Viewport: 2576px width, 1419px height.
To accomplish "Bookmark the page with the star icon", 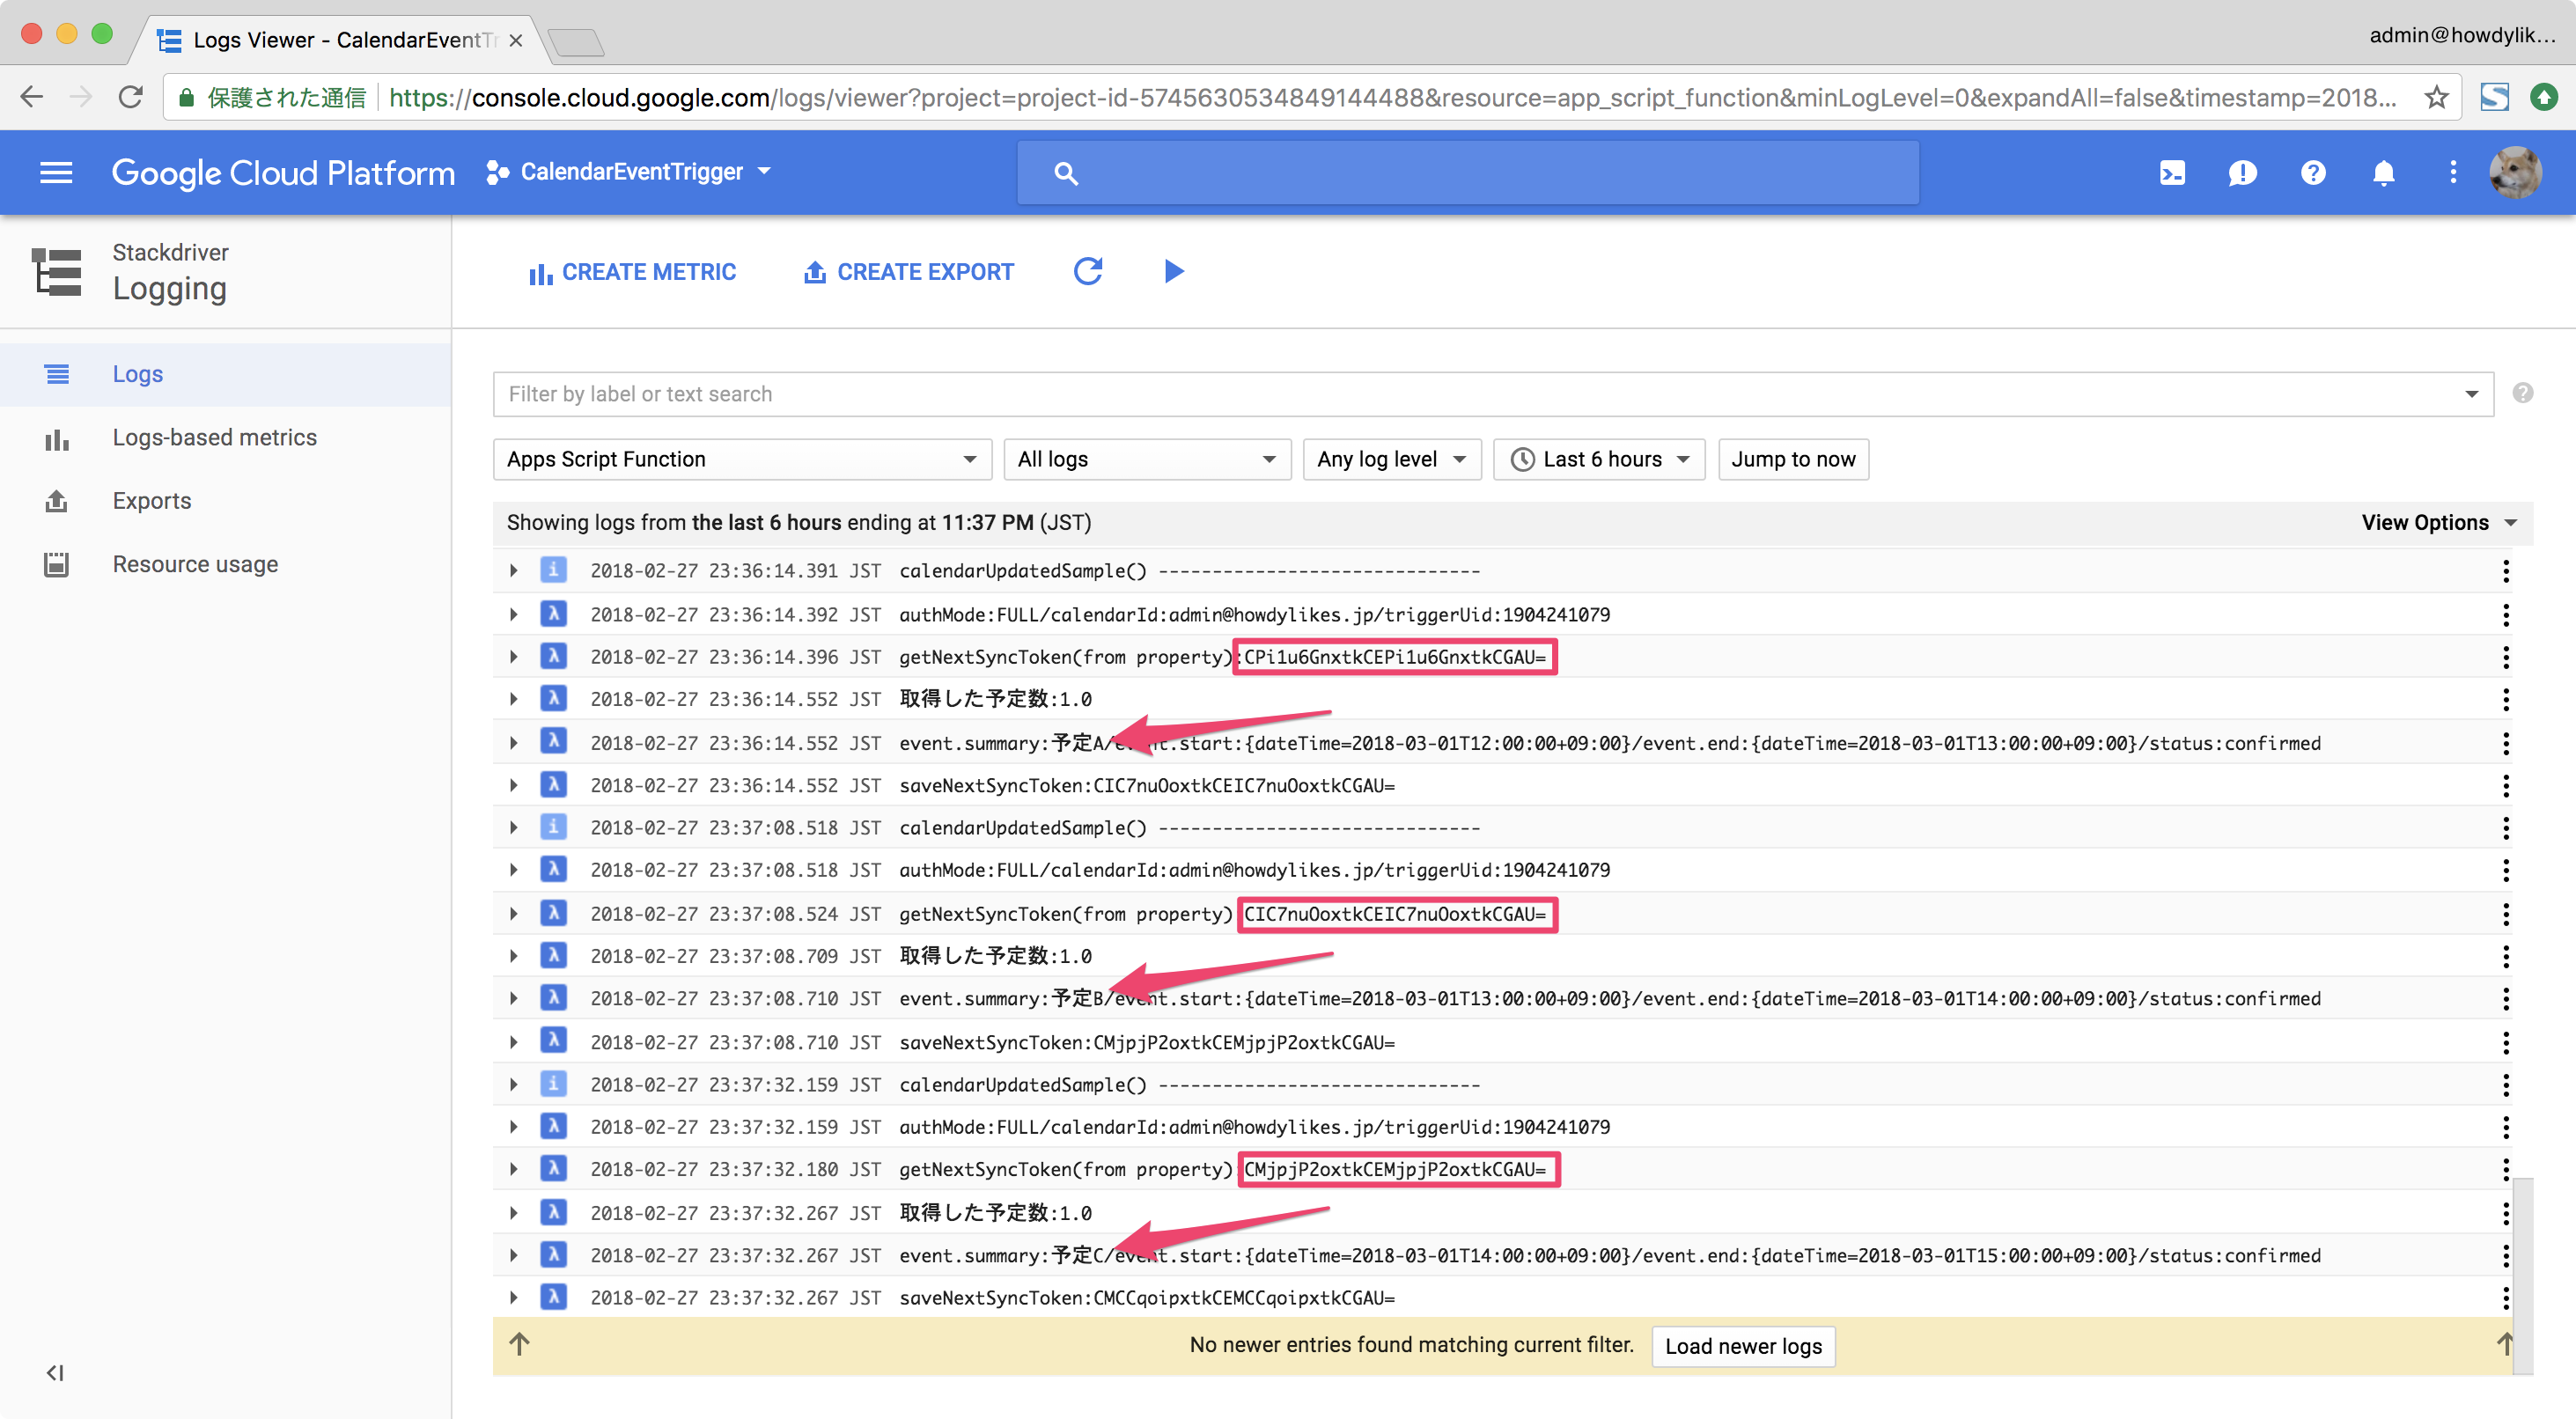I will pos(2436,98).
